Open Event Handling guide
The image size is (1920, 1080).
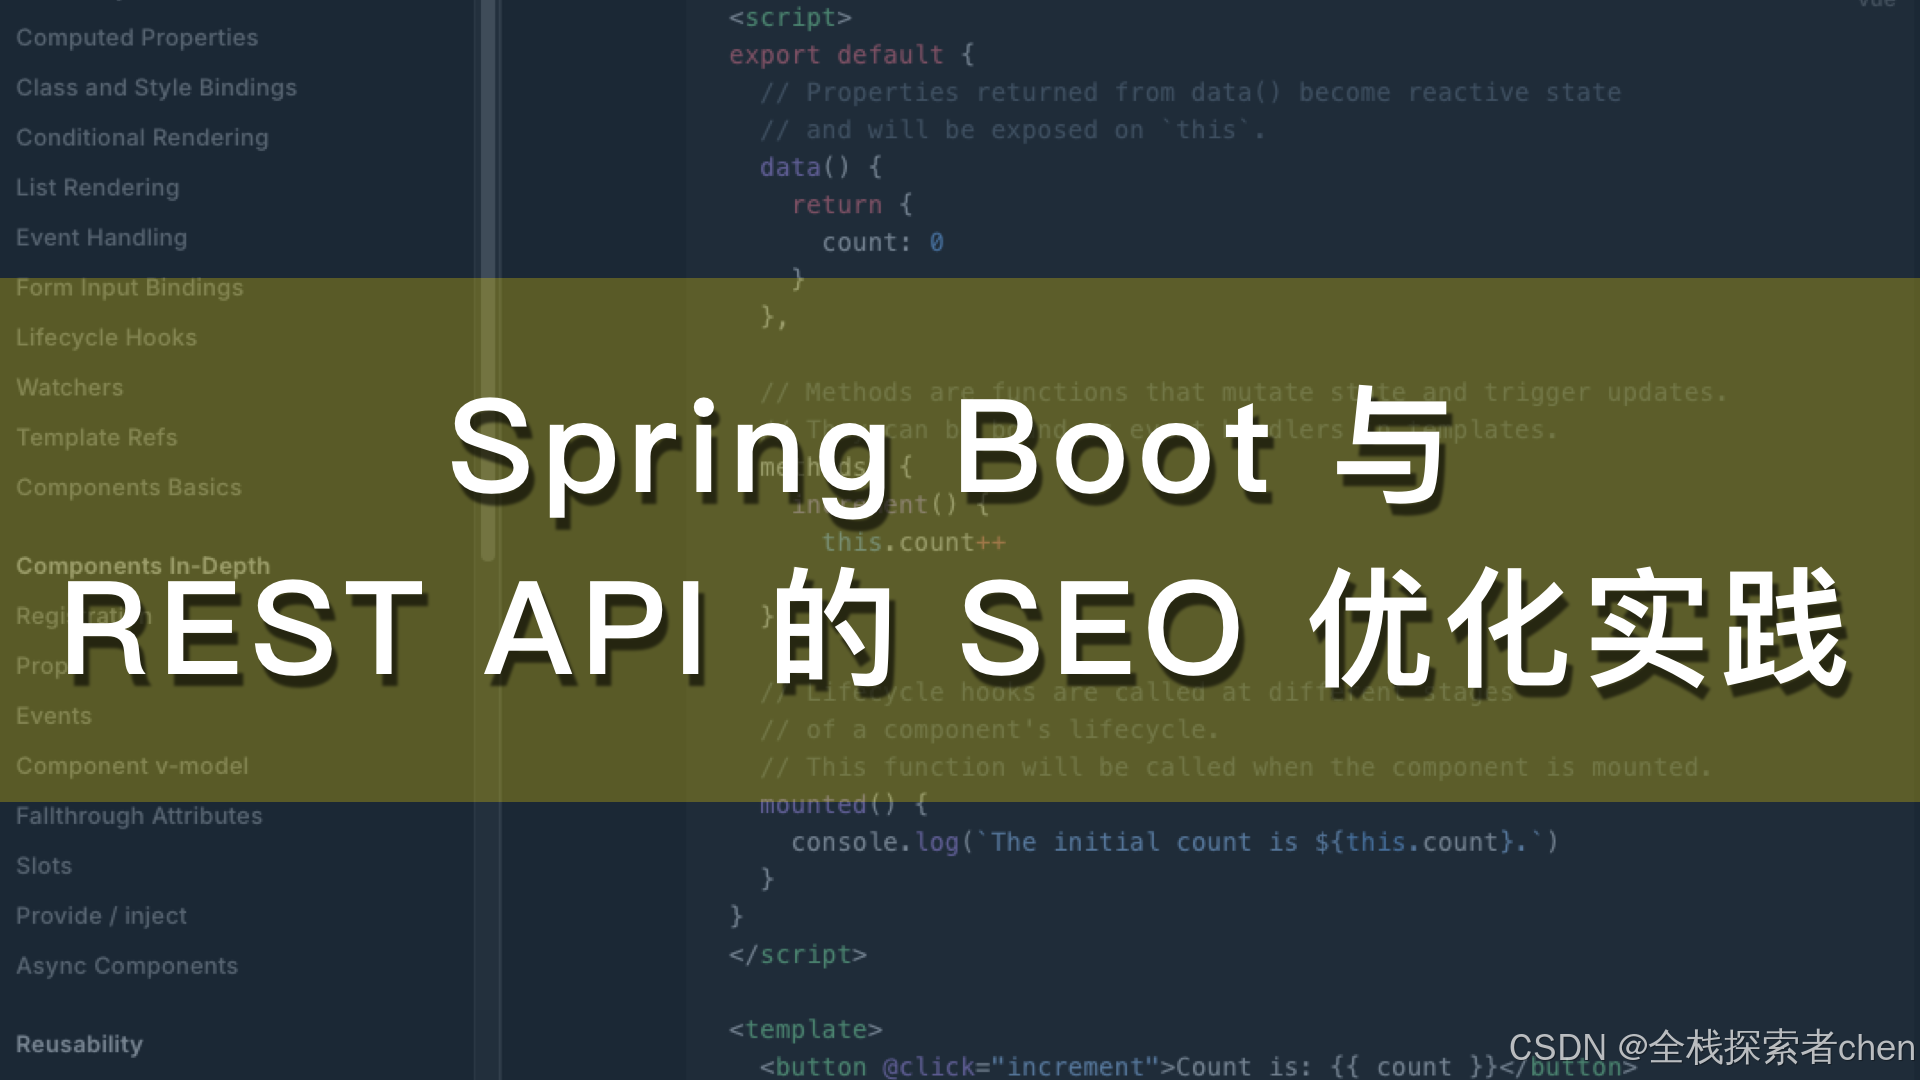102,237
